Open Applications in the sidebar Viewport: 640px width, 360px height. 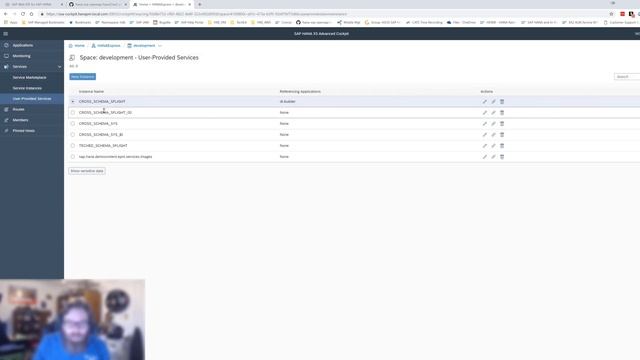[x=22, y=45]
